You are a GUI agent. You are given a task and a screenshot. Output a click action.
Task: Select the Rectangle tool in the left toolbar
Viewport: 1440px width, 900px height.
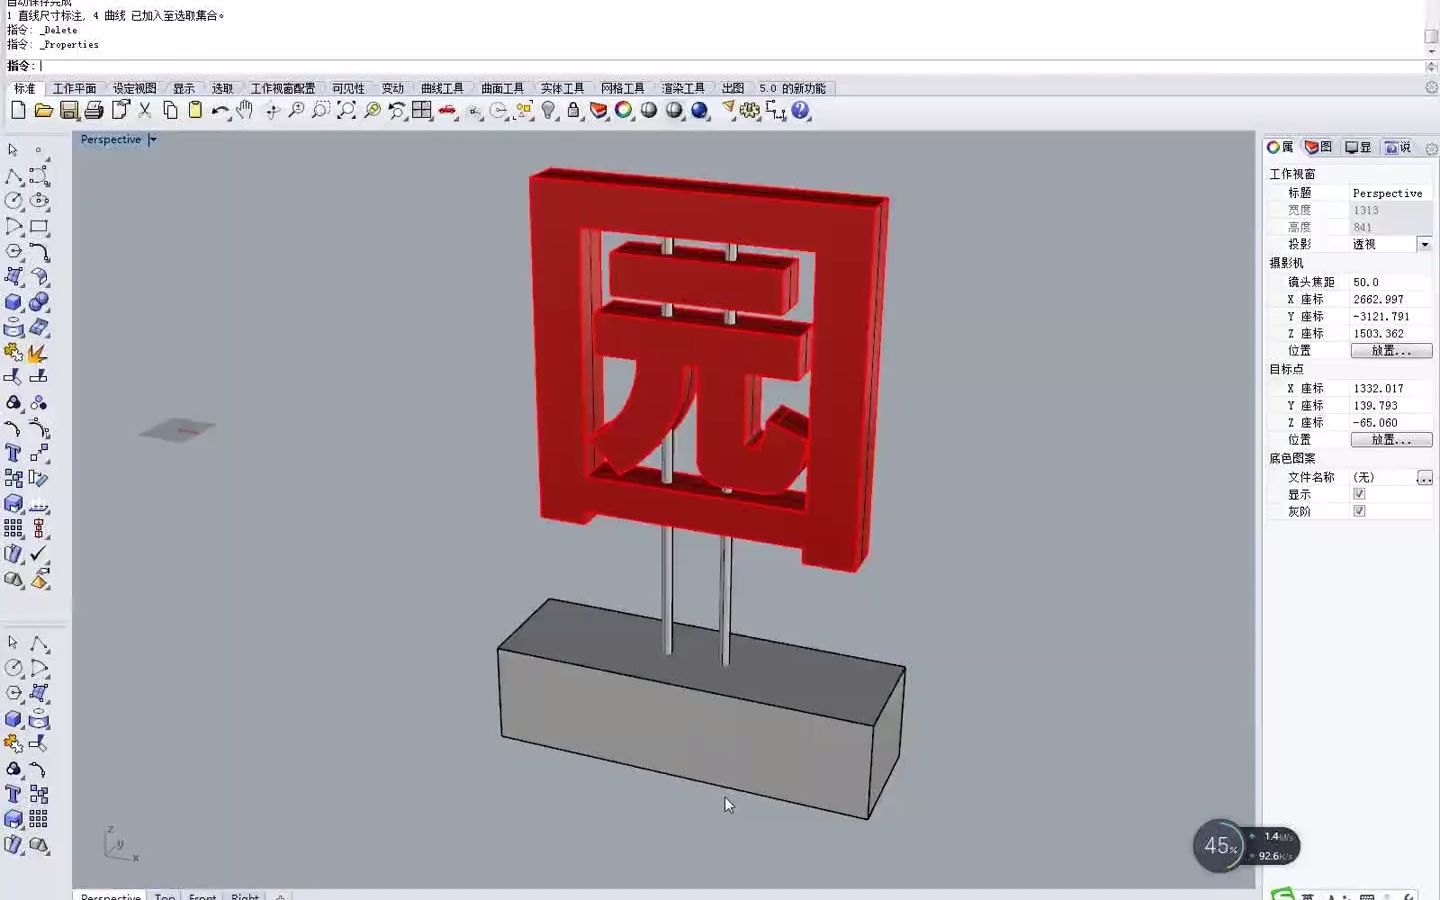[x=39, y=227]
